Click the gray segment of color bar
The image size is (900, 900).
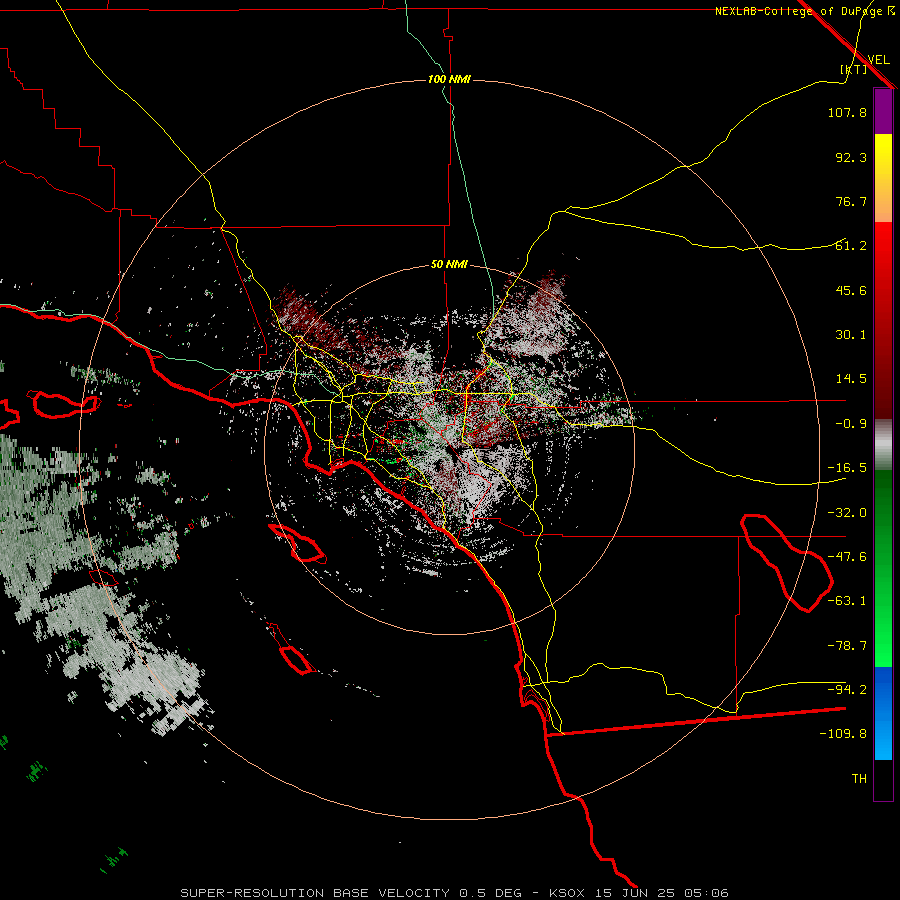tap(883, 445)
